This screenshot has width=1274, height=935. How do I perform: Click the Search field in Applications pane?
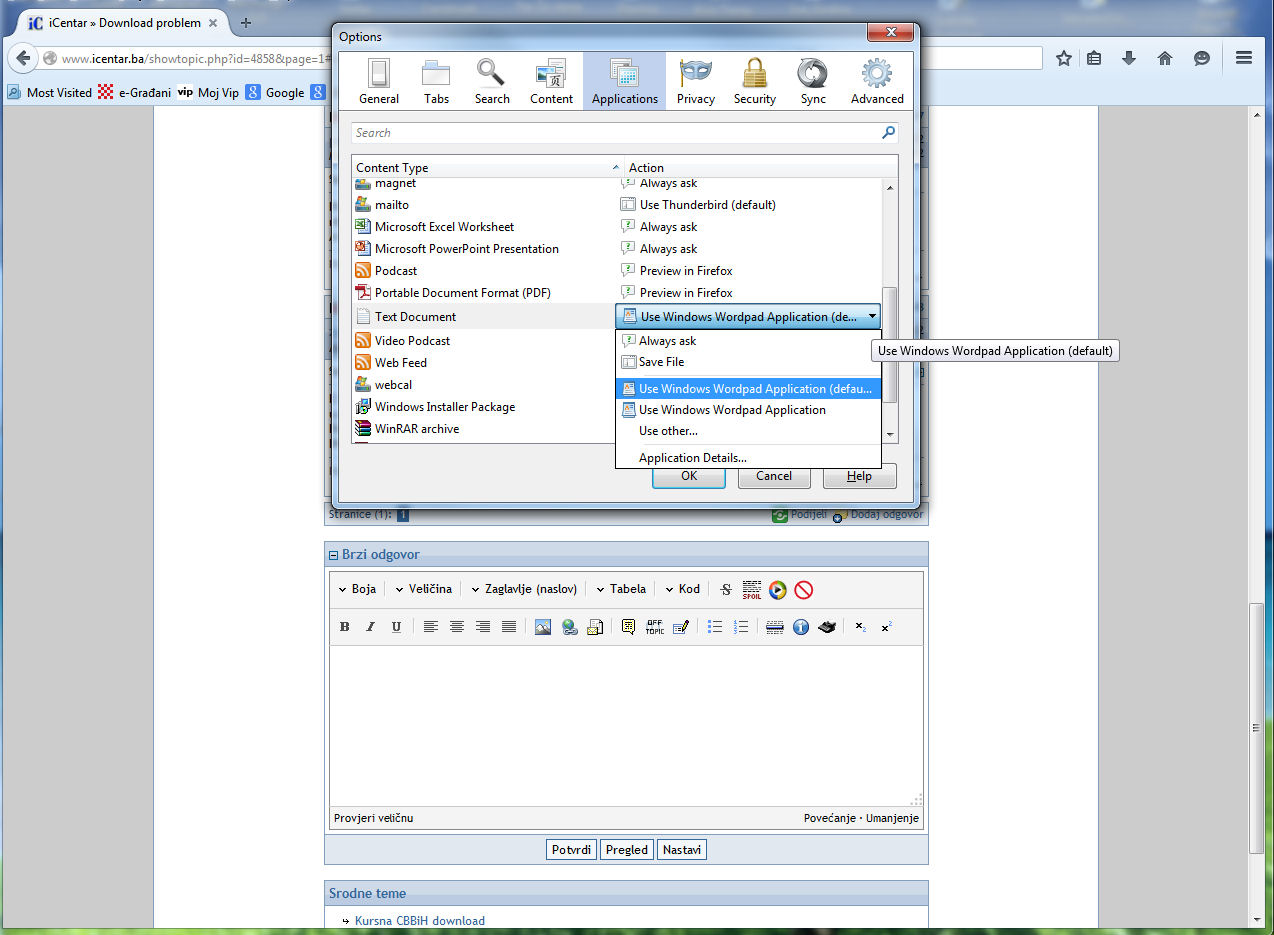pos(615,133)
